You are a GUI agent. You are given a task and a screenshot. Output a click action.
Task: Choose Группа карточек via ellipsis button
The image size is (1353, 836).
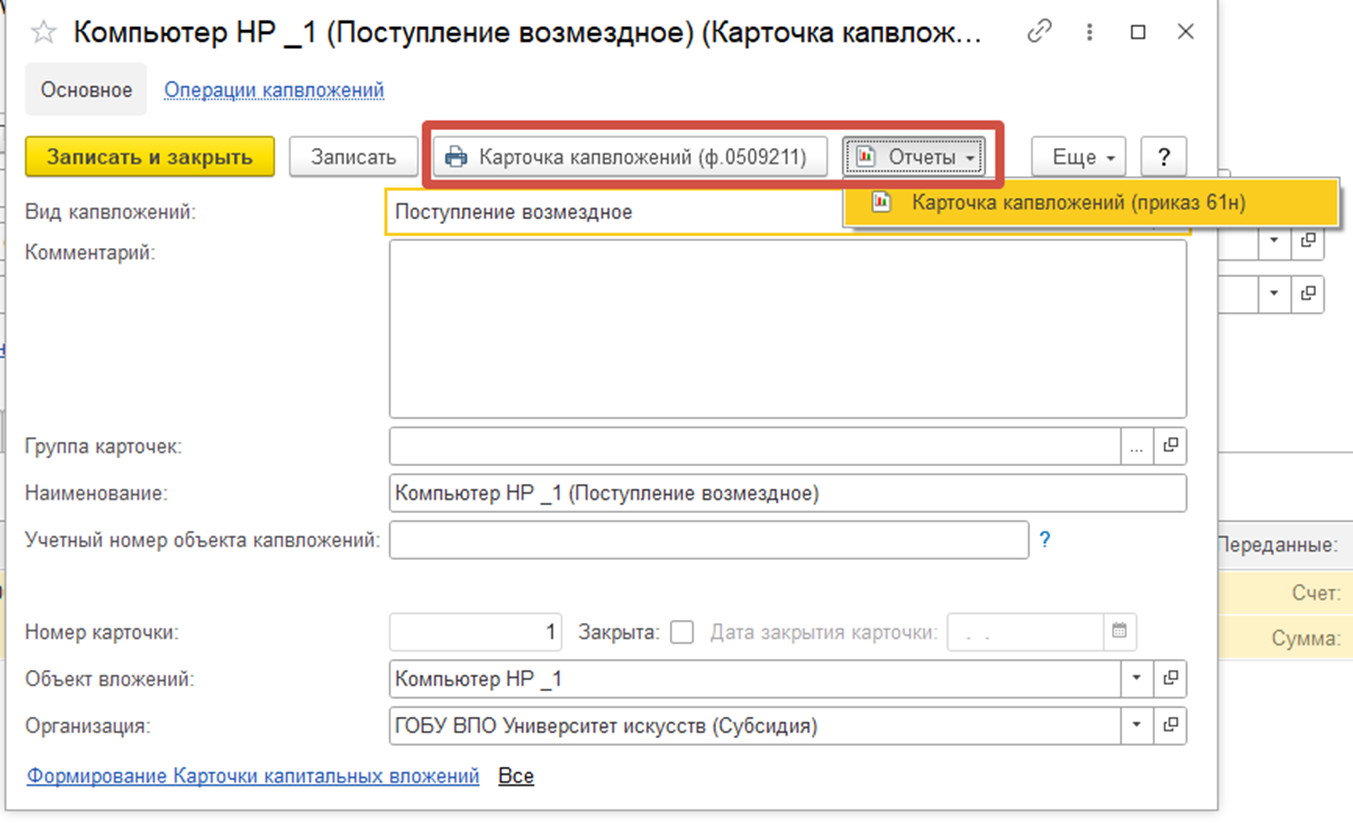point(1137,447)
